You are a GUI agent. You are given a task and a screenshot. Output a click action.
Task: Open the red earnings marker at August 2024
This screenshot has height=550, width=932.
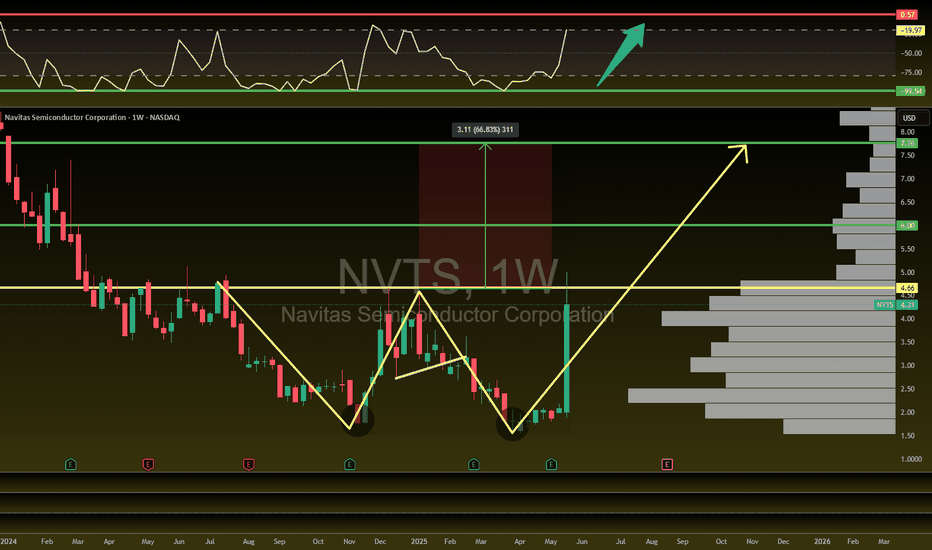(x=248, y=464)
